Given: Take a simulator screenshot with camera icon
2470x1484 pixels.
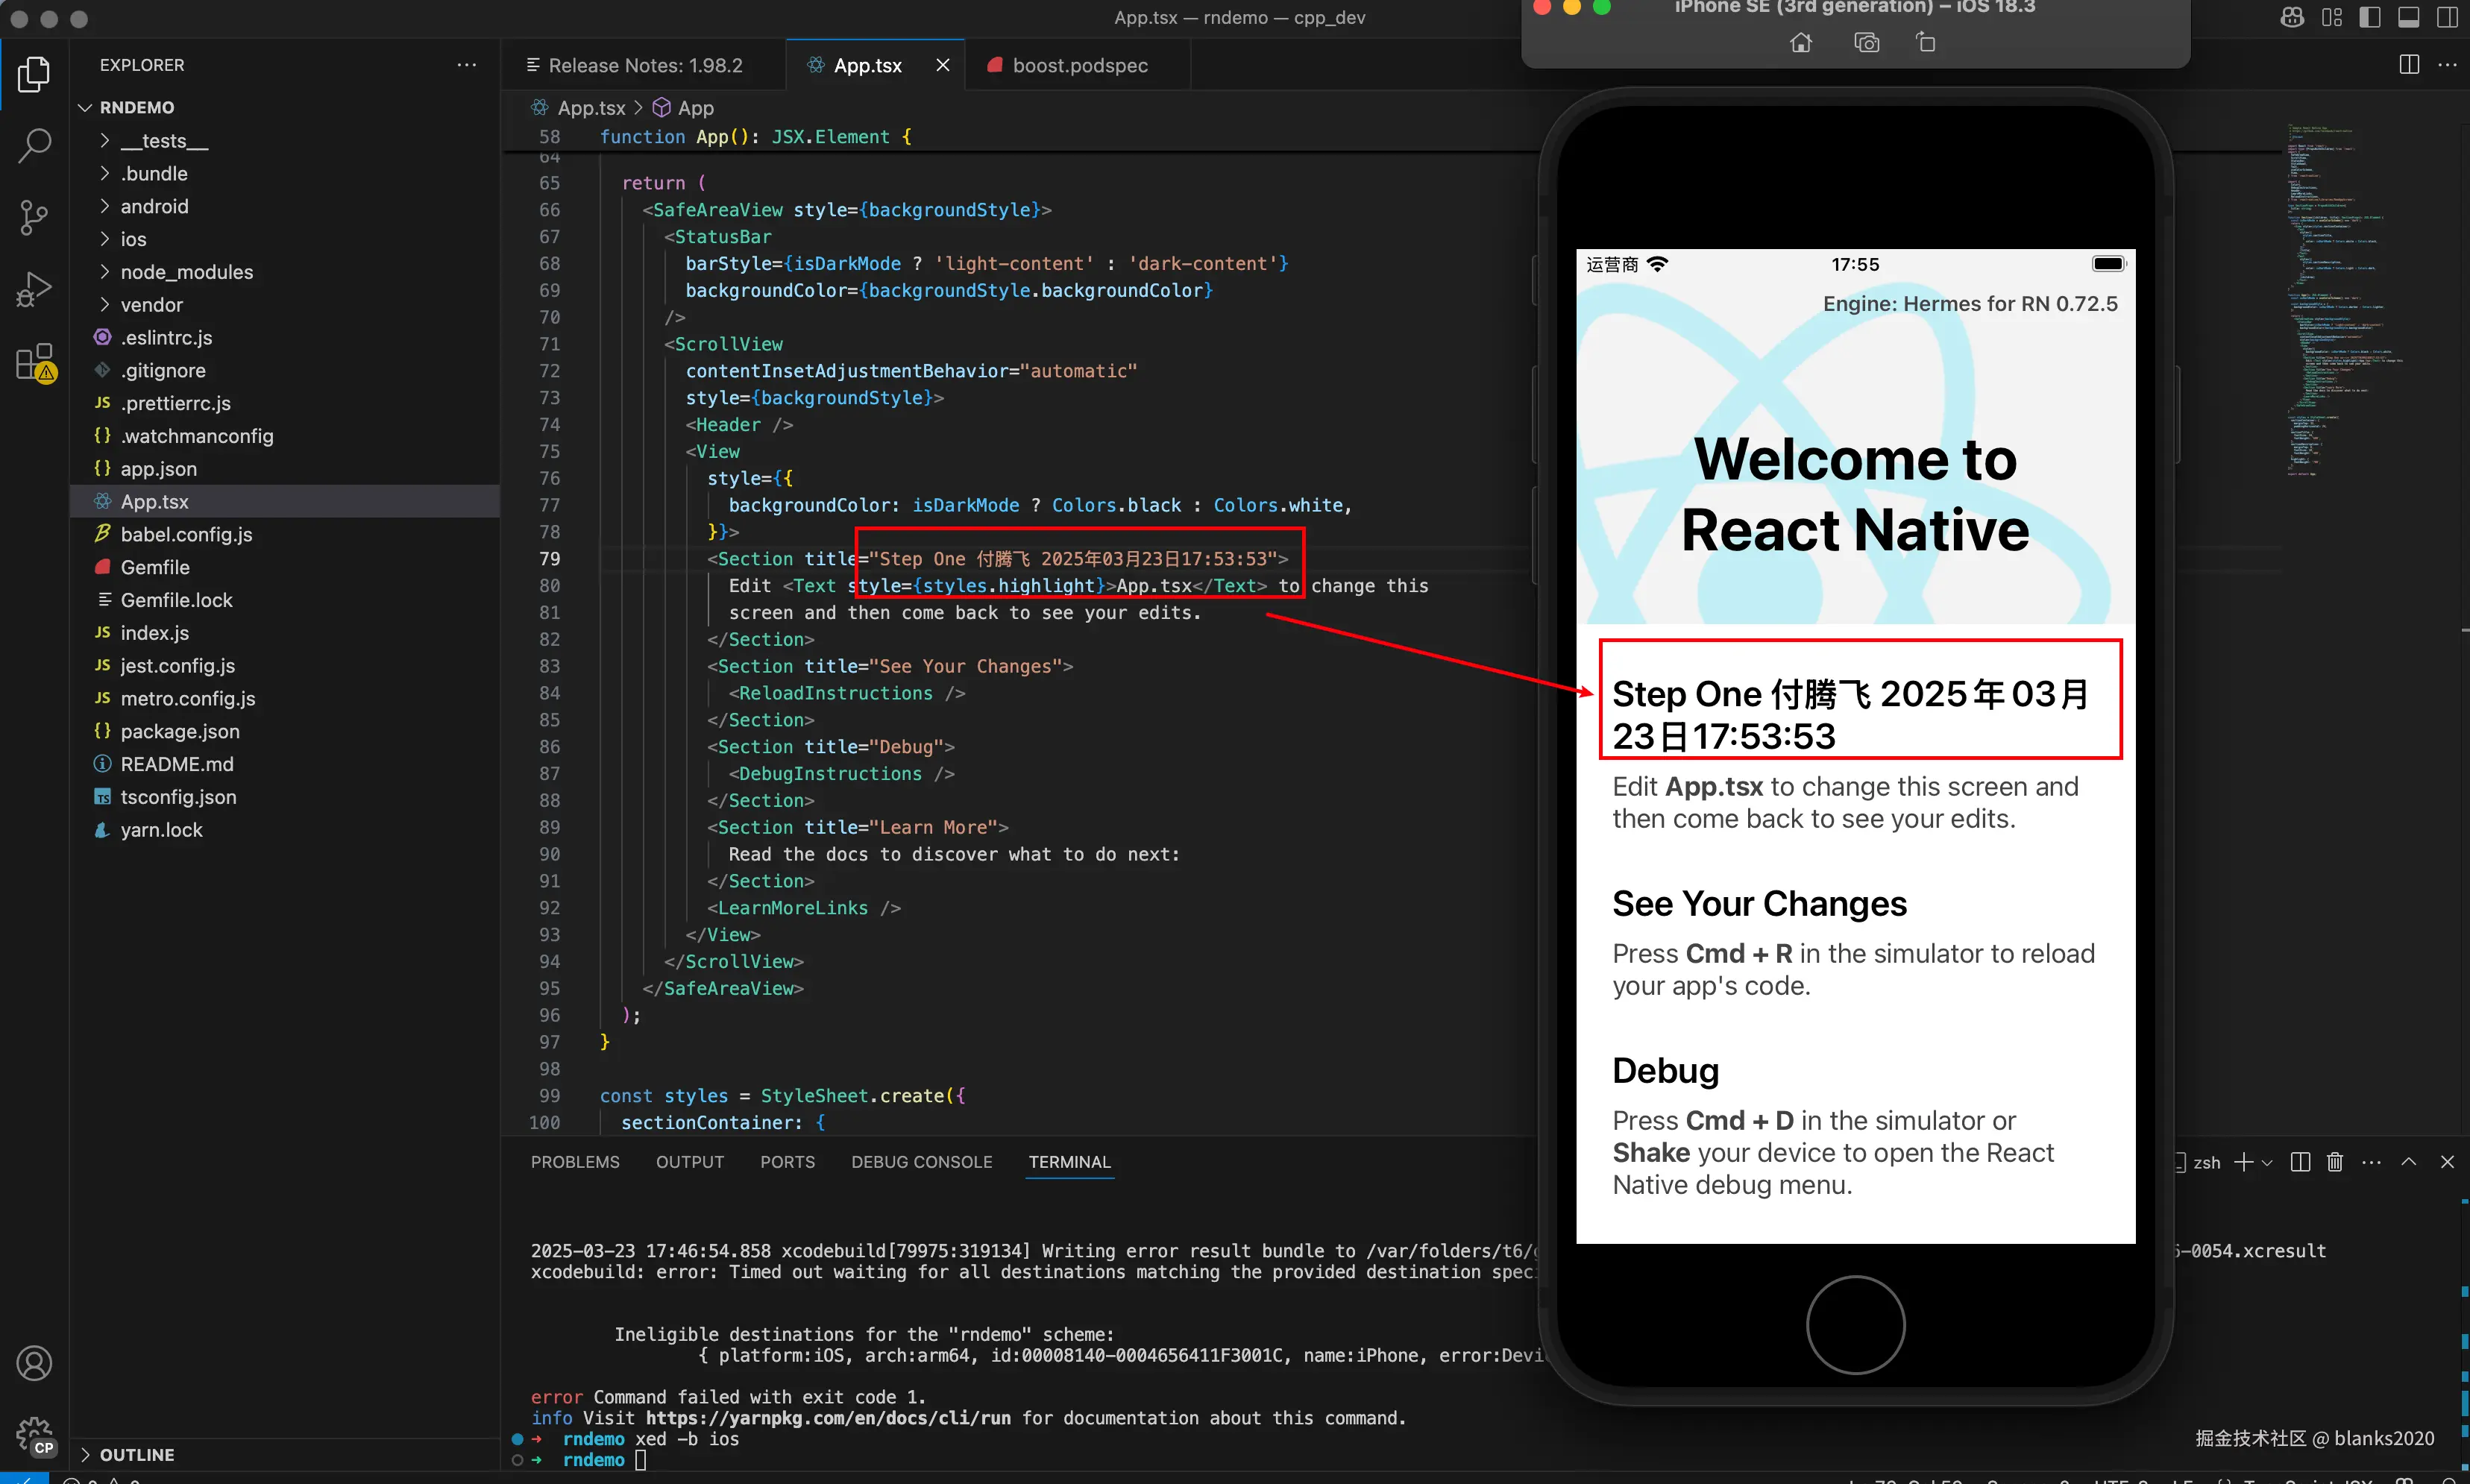Looking at the screenshot, I should pyautogui.click(x=1866, y=43).
